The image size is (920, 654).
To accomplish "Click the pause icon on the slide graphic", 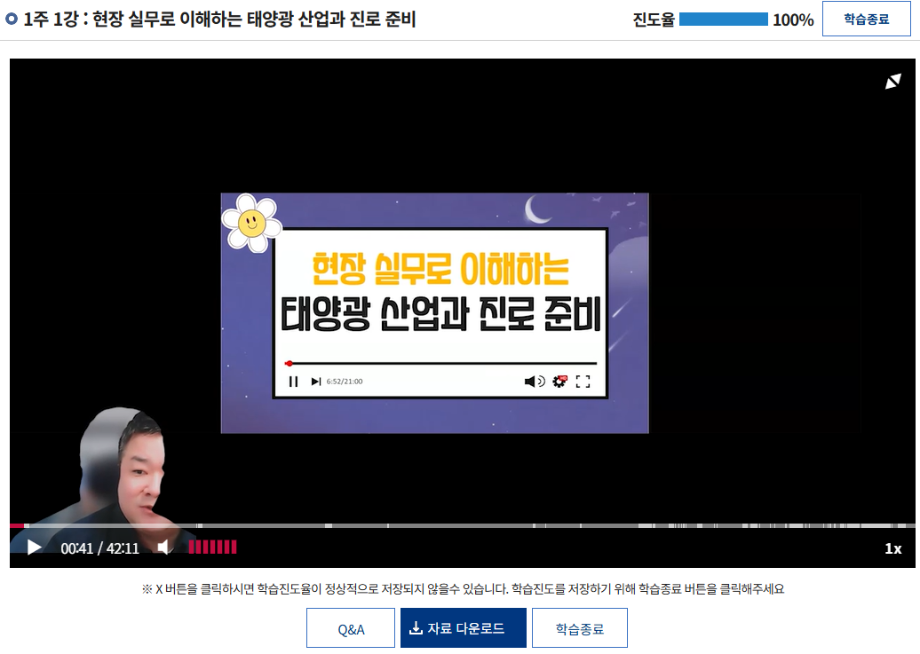I will click(x=293, y=382).
